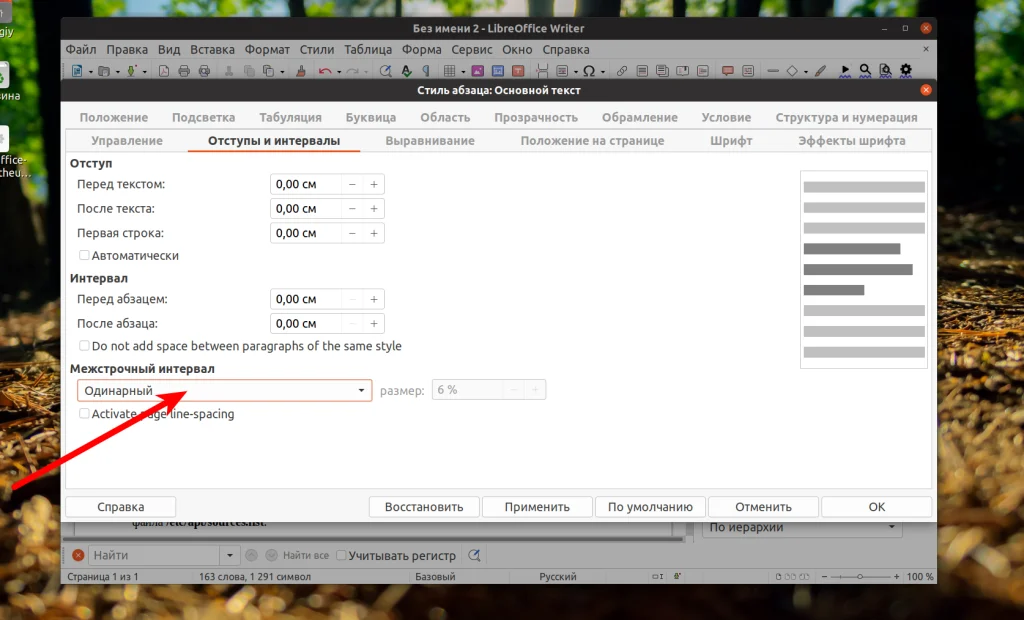Viewport: 1024px width, 620px height.
Task: Open dropdown arrow next to Omega icon
Action: [603, 71]
